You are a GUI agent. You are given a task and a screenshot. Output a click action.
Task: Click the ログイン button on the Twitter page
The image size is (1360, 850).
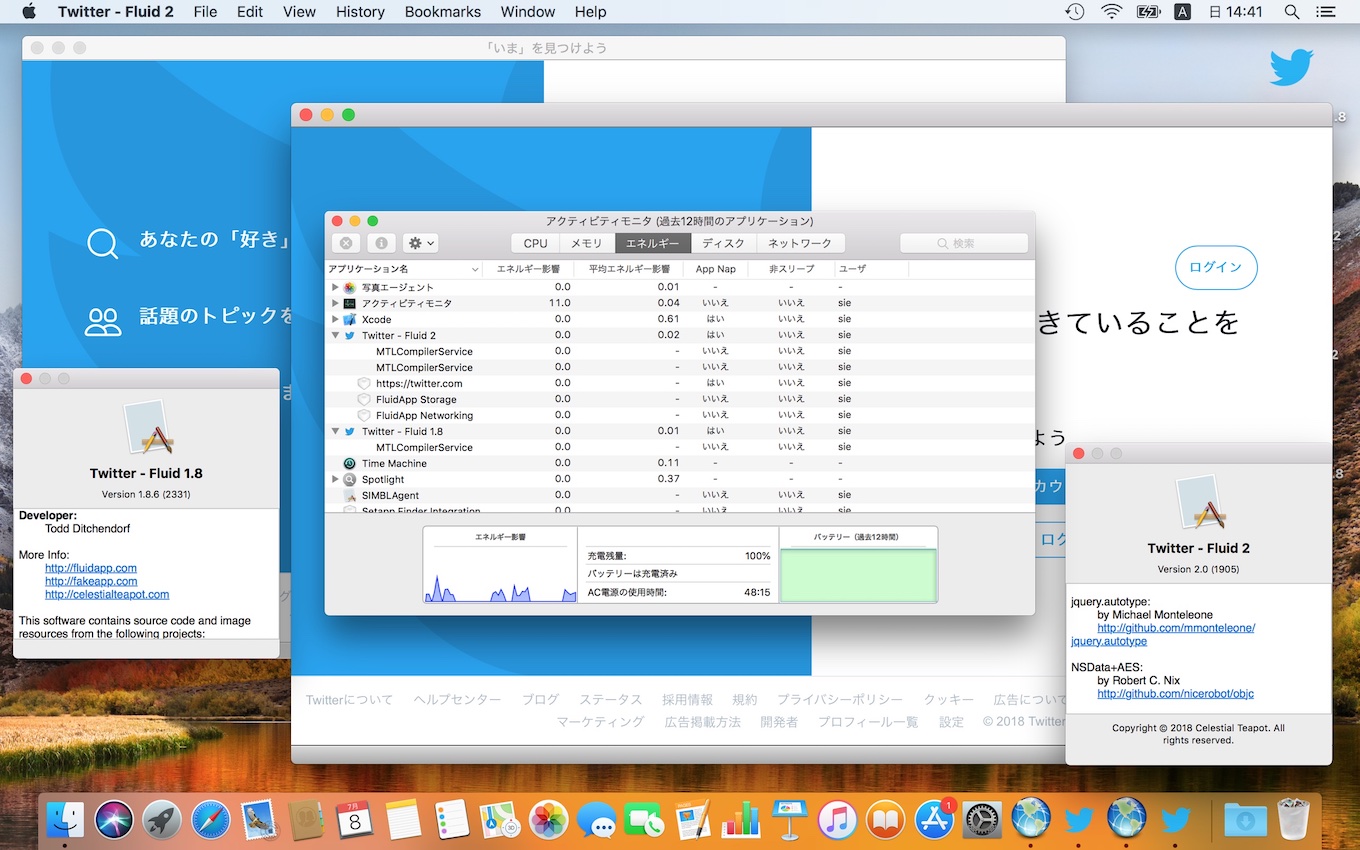pos(1216,268)
